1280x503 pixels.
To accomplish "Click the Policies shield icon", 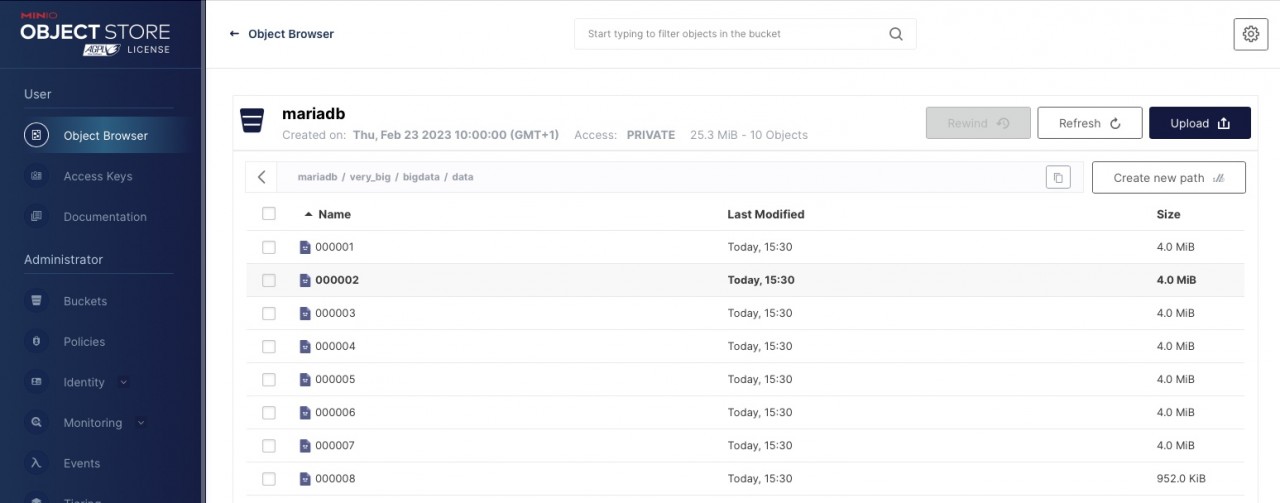I will point(36,341).
